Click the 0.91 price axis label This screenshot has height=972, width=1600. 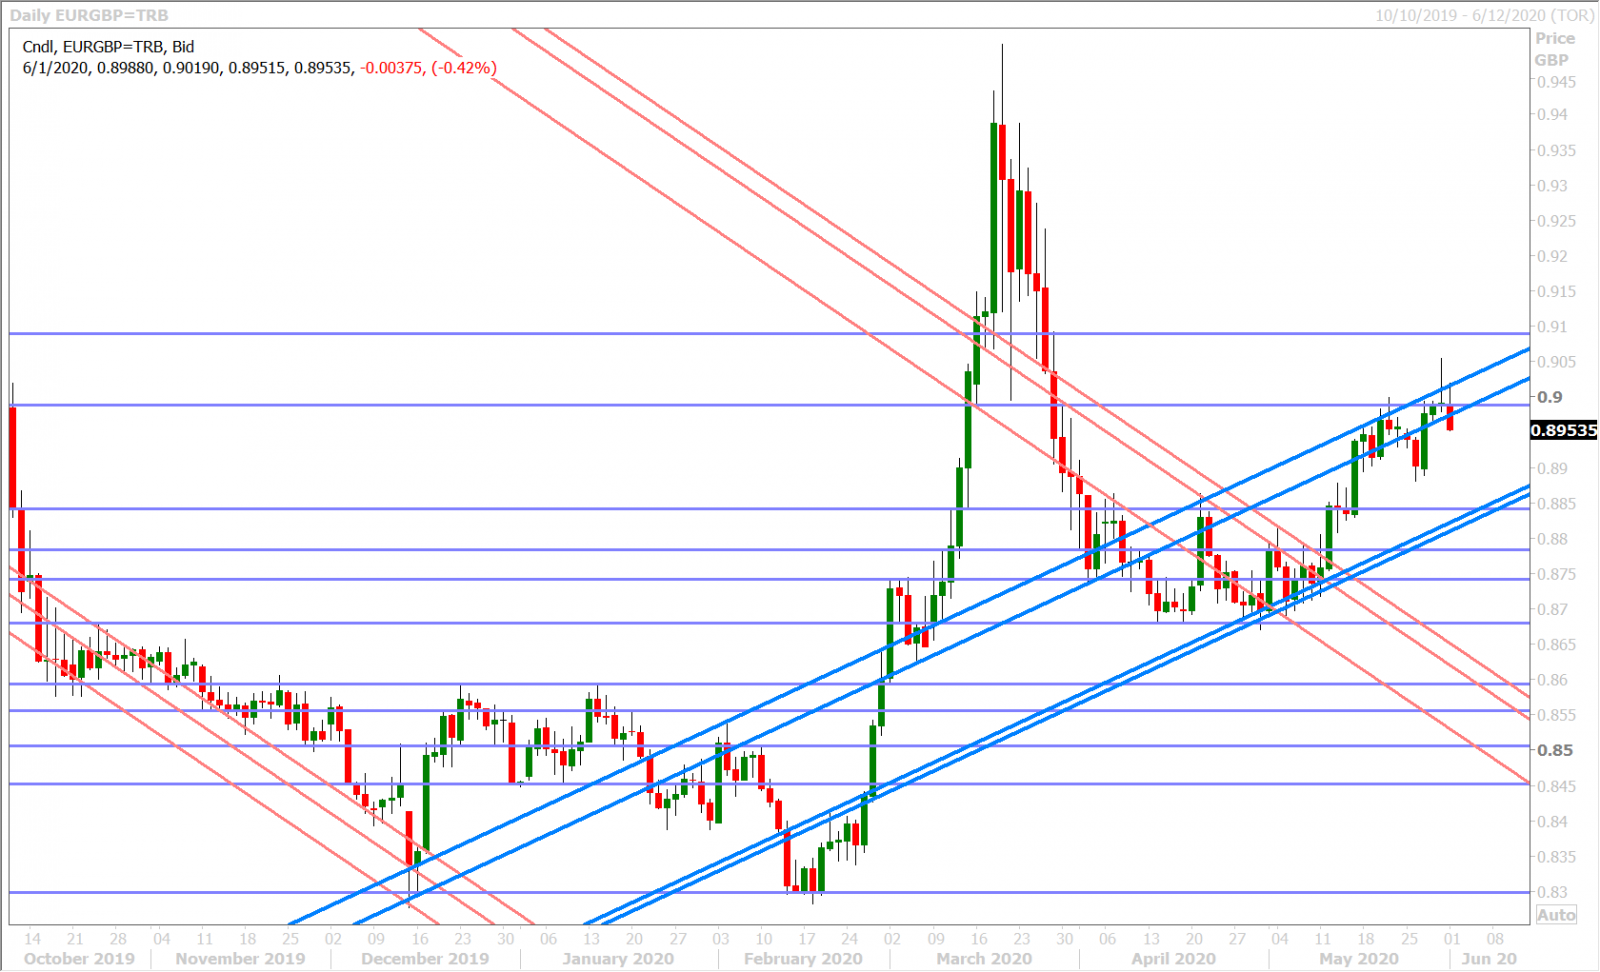tap(1553, 326)
